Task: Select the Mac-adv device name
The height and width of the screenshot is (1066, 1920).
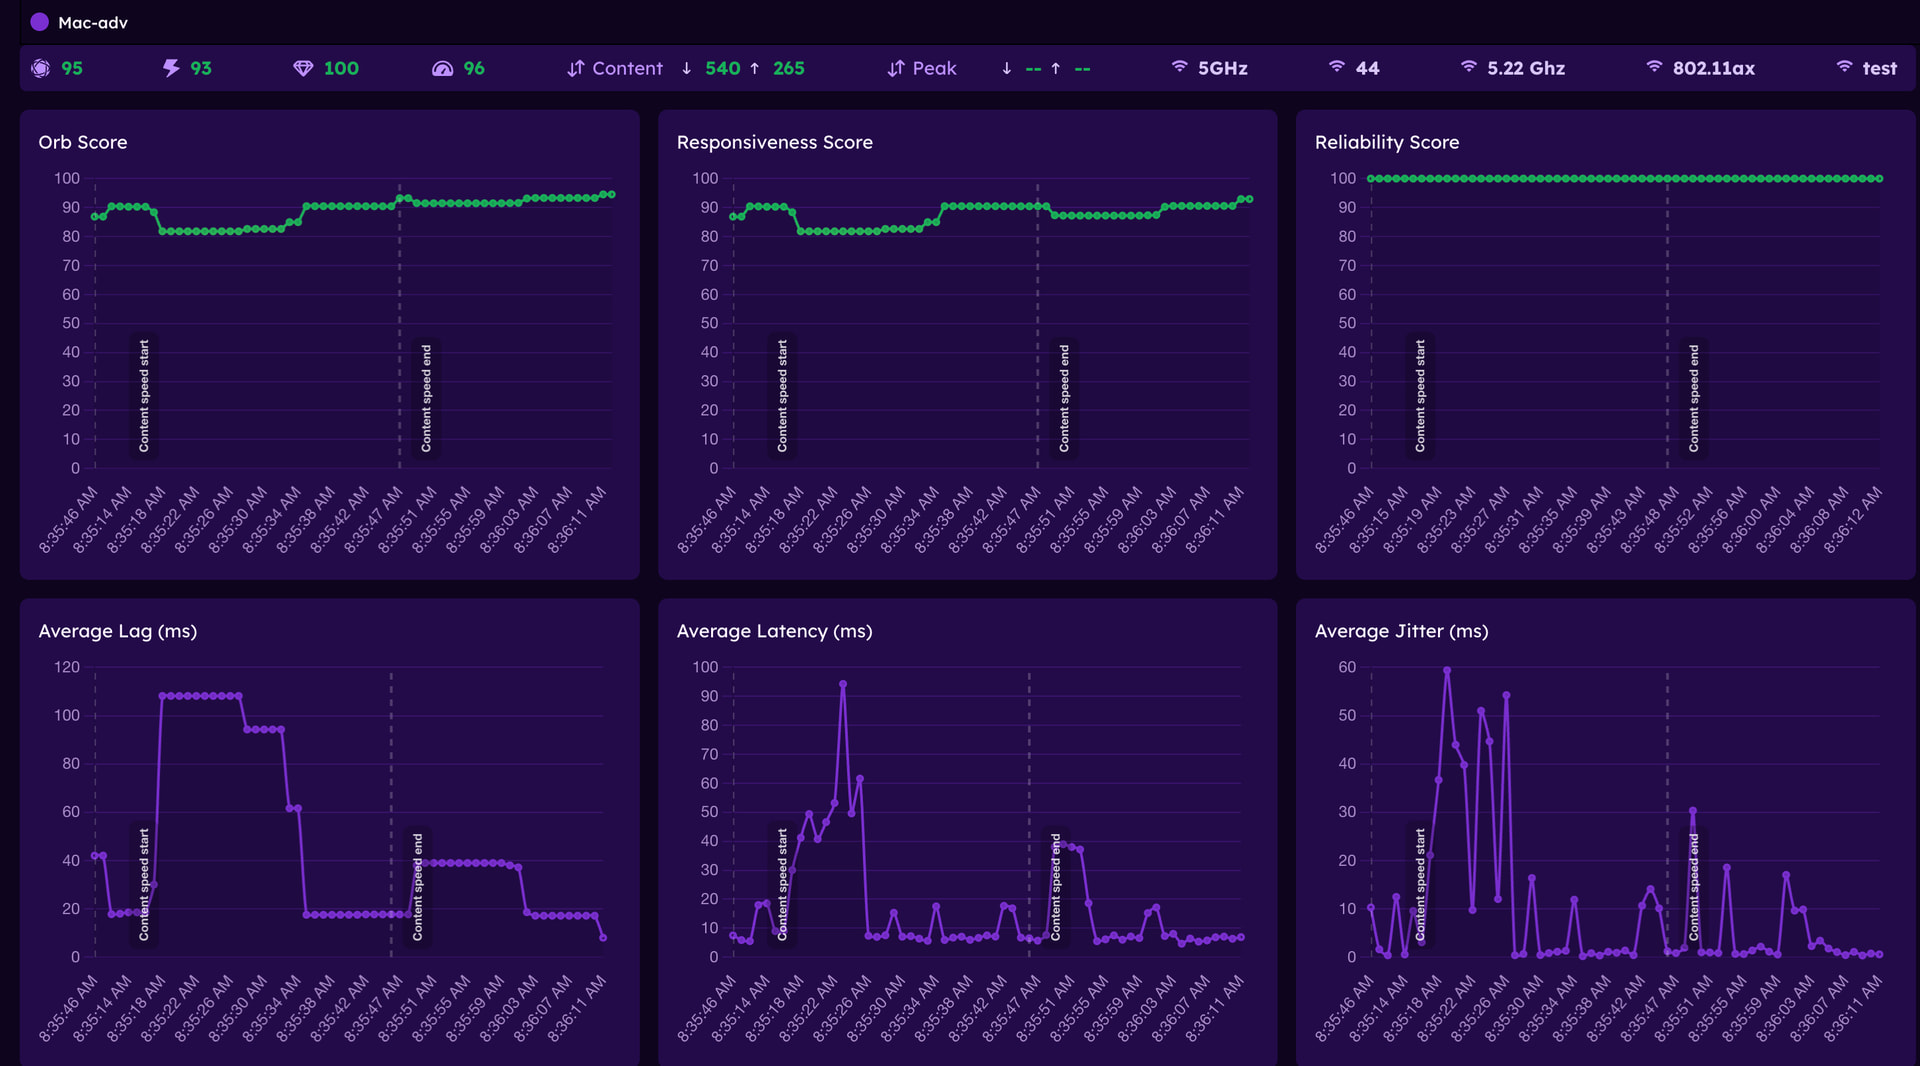Action: pos(93,22)
